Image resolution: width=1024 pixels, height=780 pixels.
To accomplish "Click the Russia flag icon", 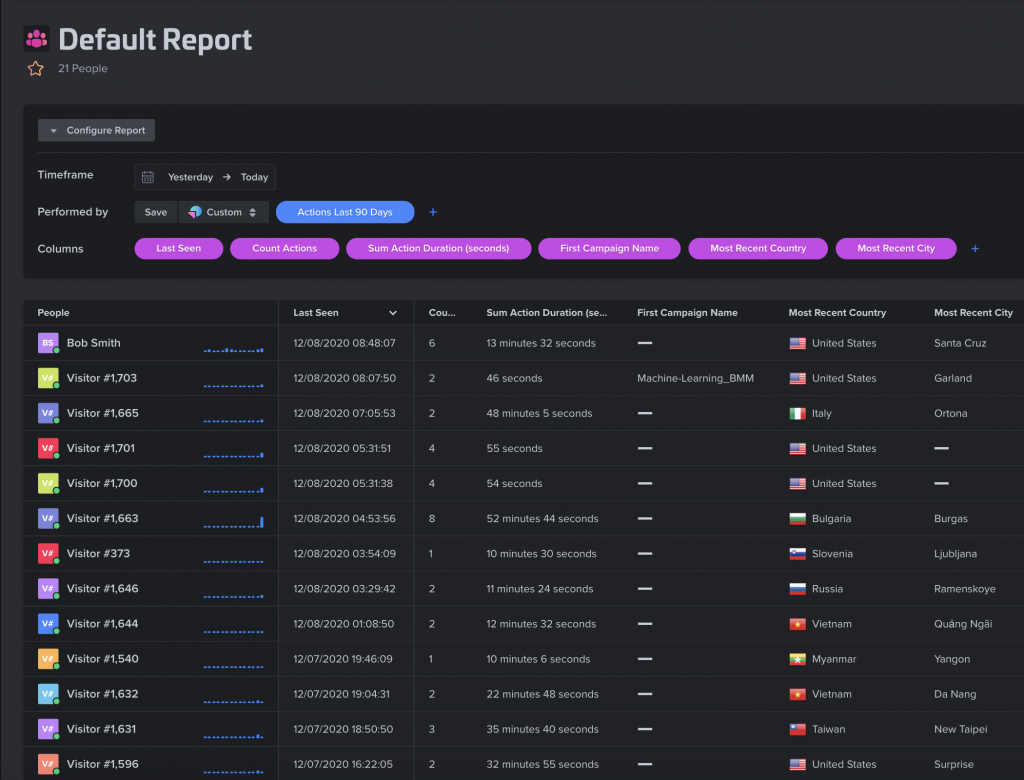I will click(797, 589).
